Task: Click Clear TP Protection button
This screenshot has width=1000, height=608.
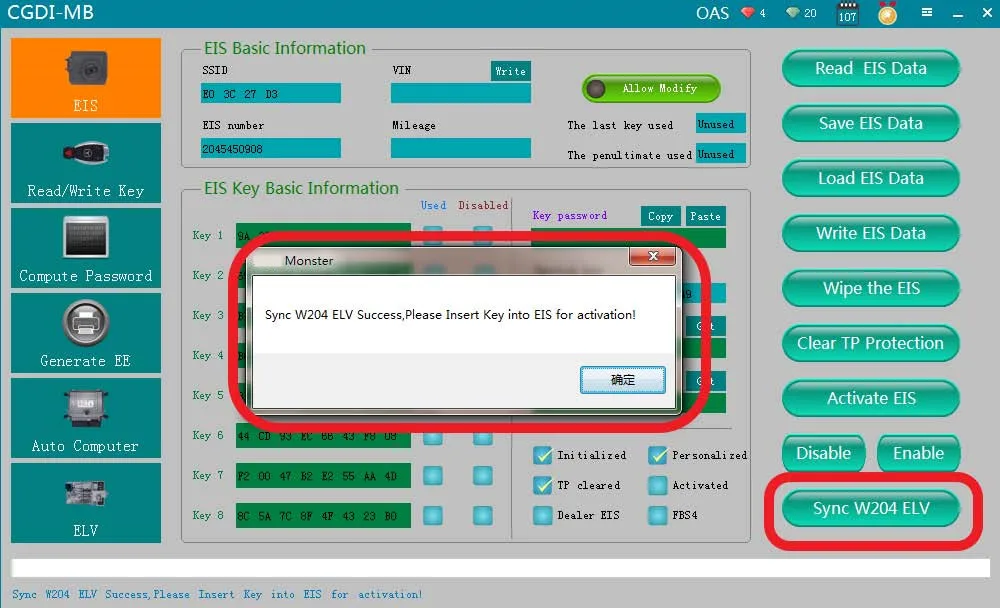Action: (871, 343)
